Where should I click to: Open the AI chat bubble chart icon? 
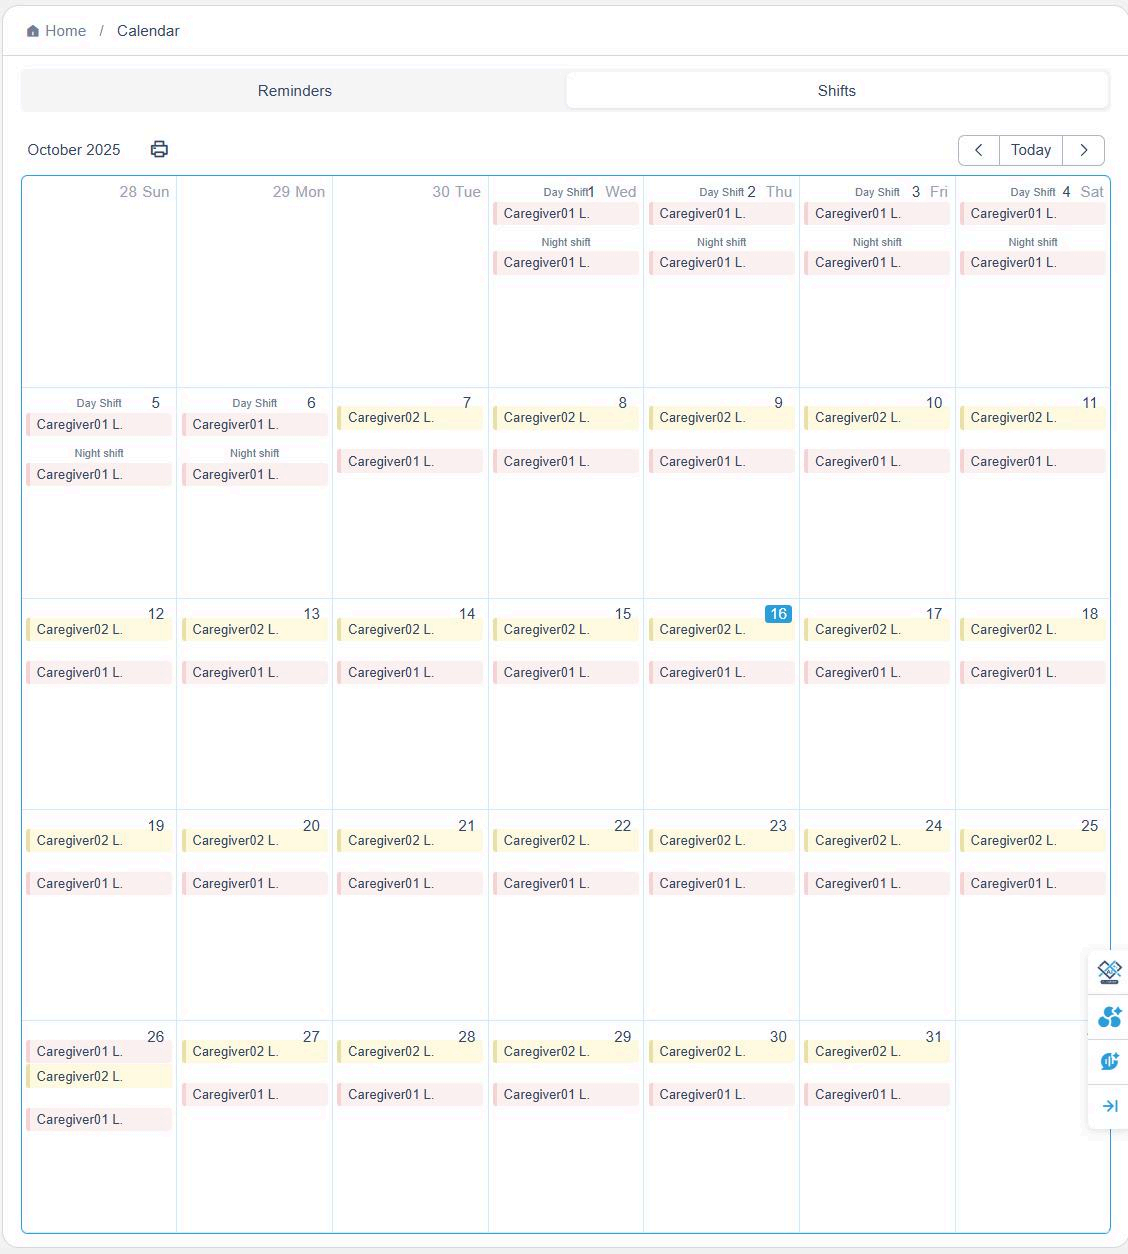(x=1109, y=1061)
